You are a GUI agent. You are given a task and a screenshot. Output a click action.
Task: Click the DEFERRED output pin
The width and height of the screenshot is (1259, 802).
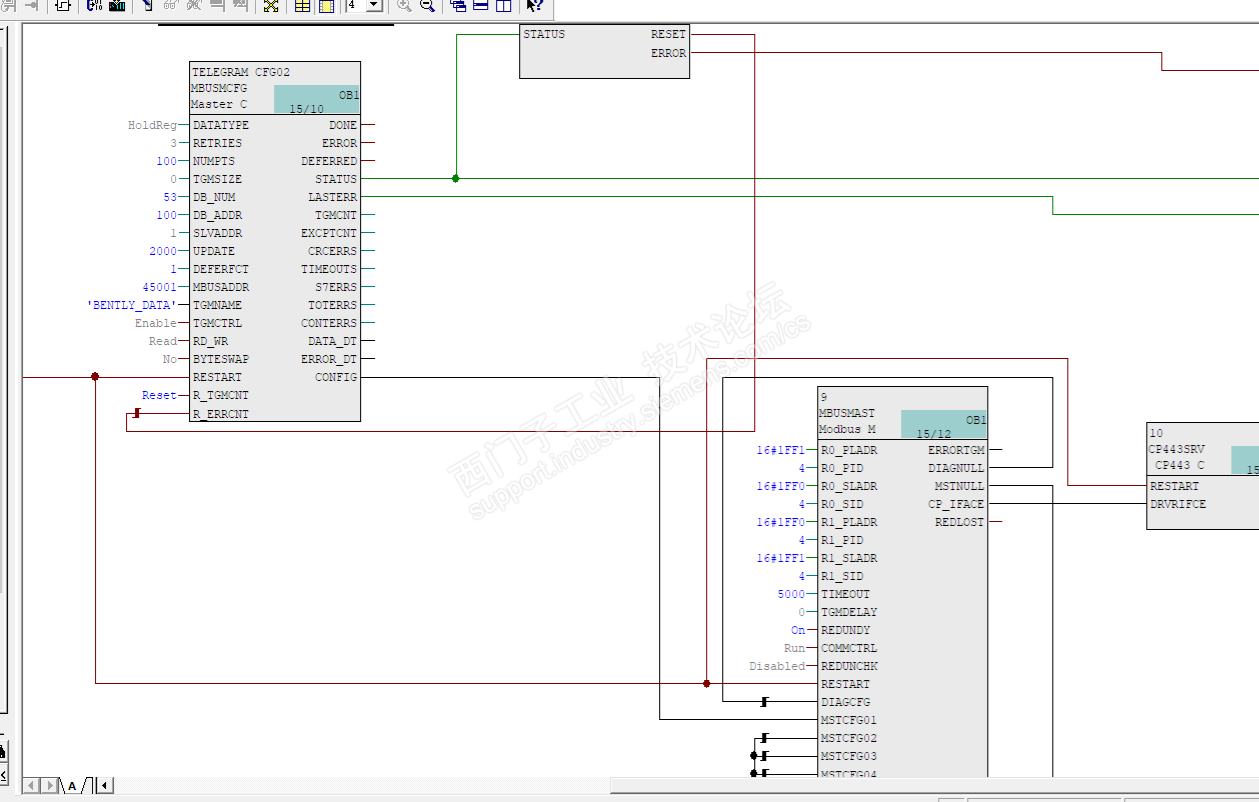click(x=329, y=161)
